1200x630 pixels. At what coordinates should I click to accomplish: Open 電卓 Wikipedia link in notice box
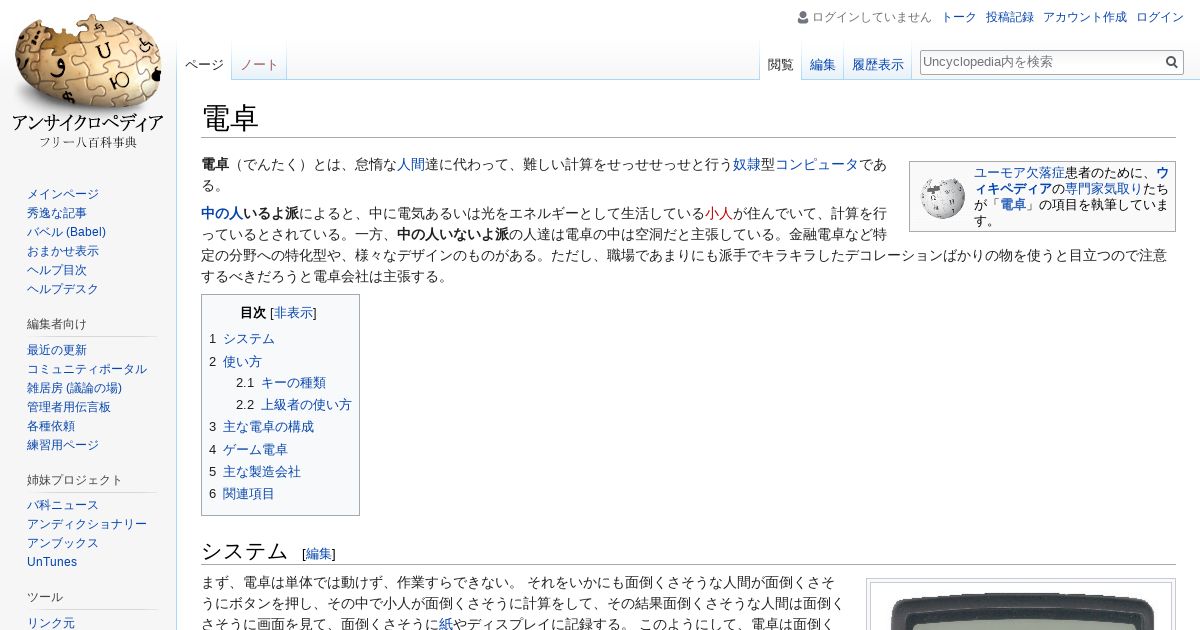coord(1013,204)
